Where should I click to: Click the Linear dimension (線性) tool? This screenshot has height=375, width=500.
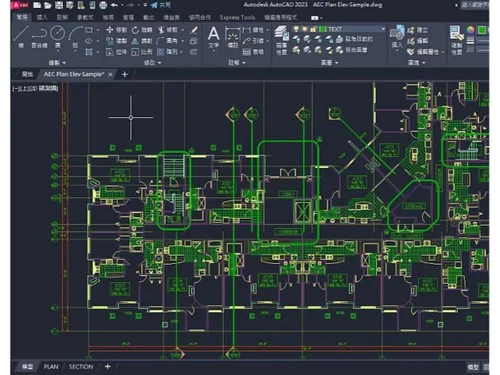[253, 30]
